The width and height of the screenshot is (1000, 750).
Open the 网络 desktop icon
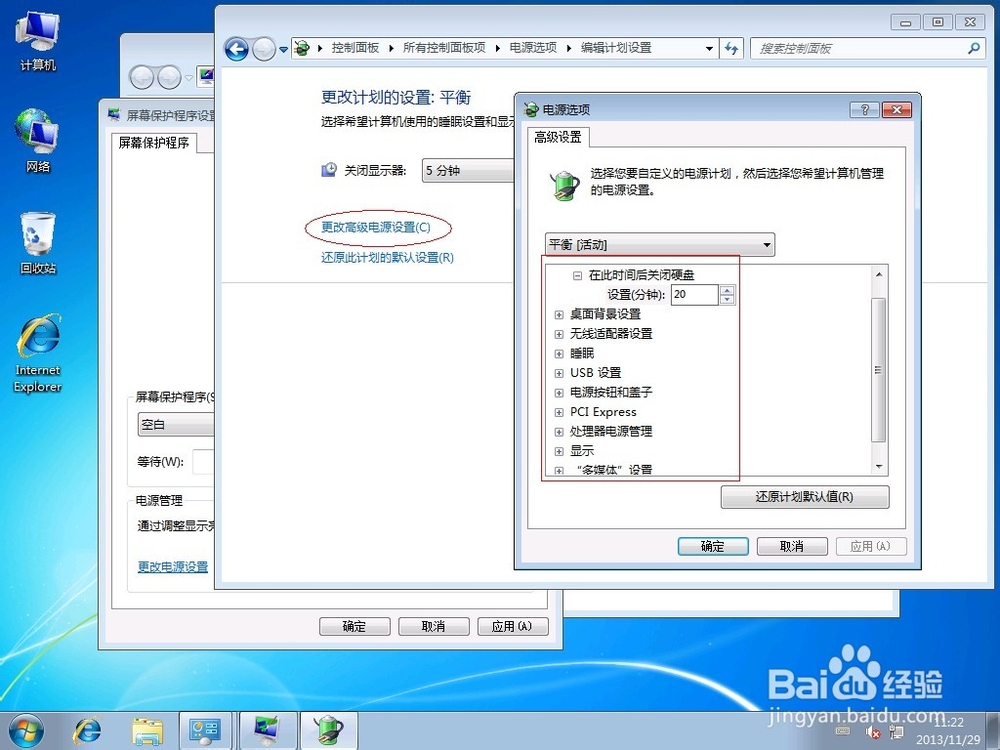coord(38,140)
